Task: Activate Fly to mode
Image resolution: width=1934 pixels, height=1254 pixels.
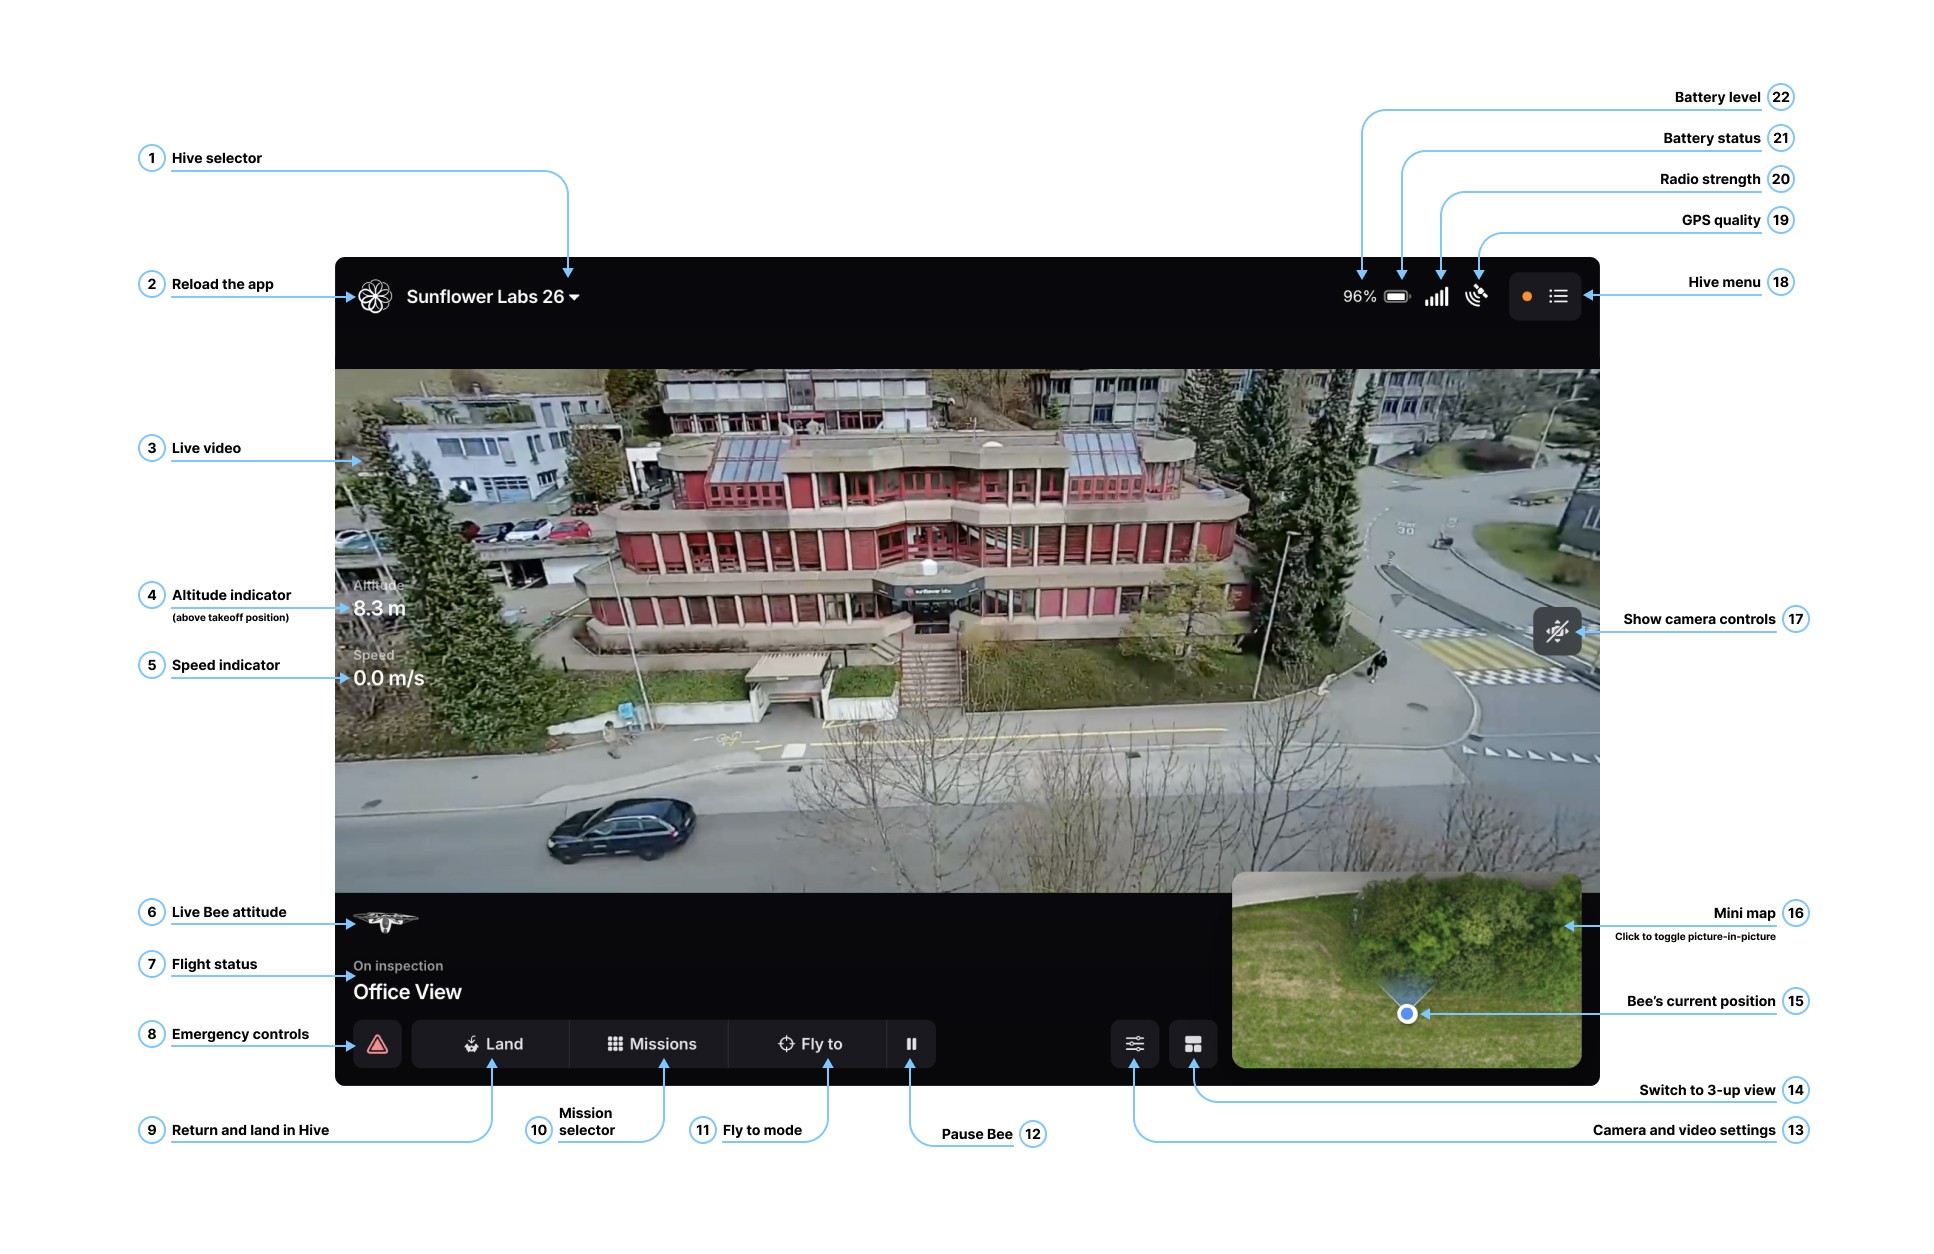Action: click(x=810, y=1044)
